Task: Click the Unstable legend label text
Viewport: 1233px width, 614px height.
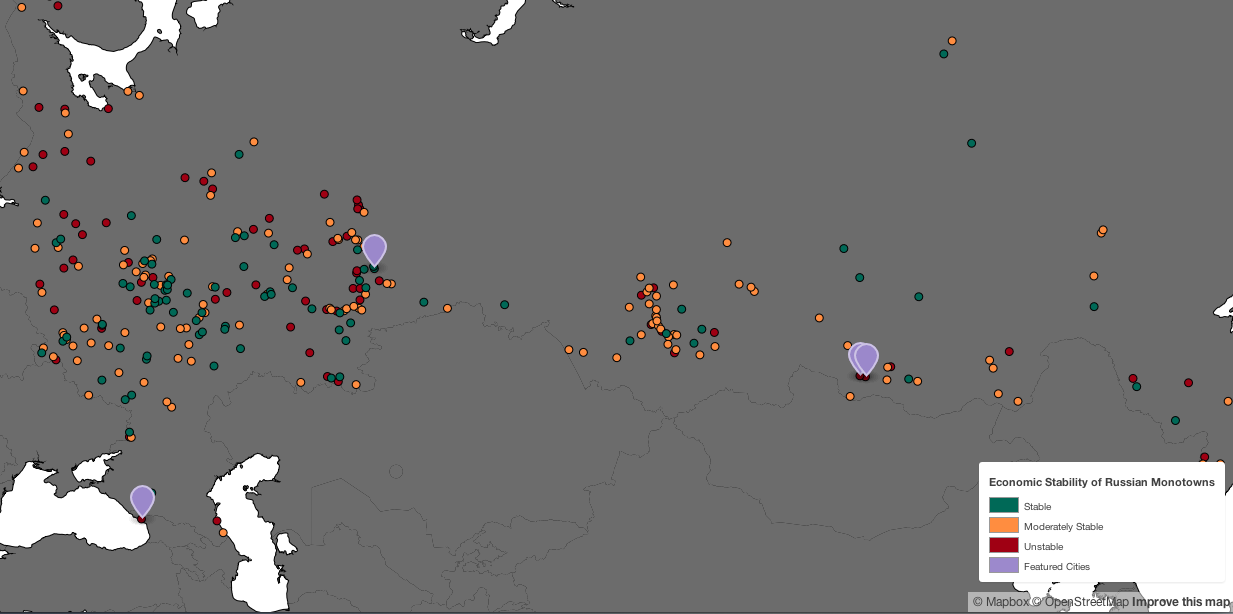Action: click(x=1043, y=546)
